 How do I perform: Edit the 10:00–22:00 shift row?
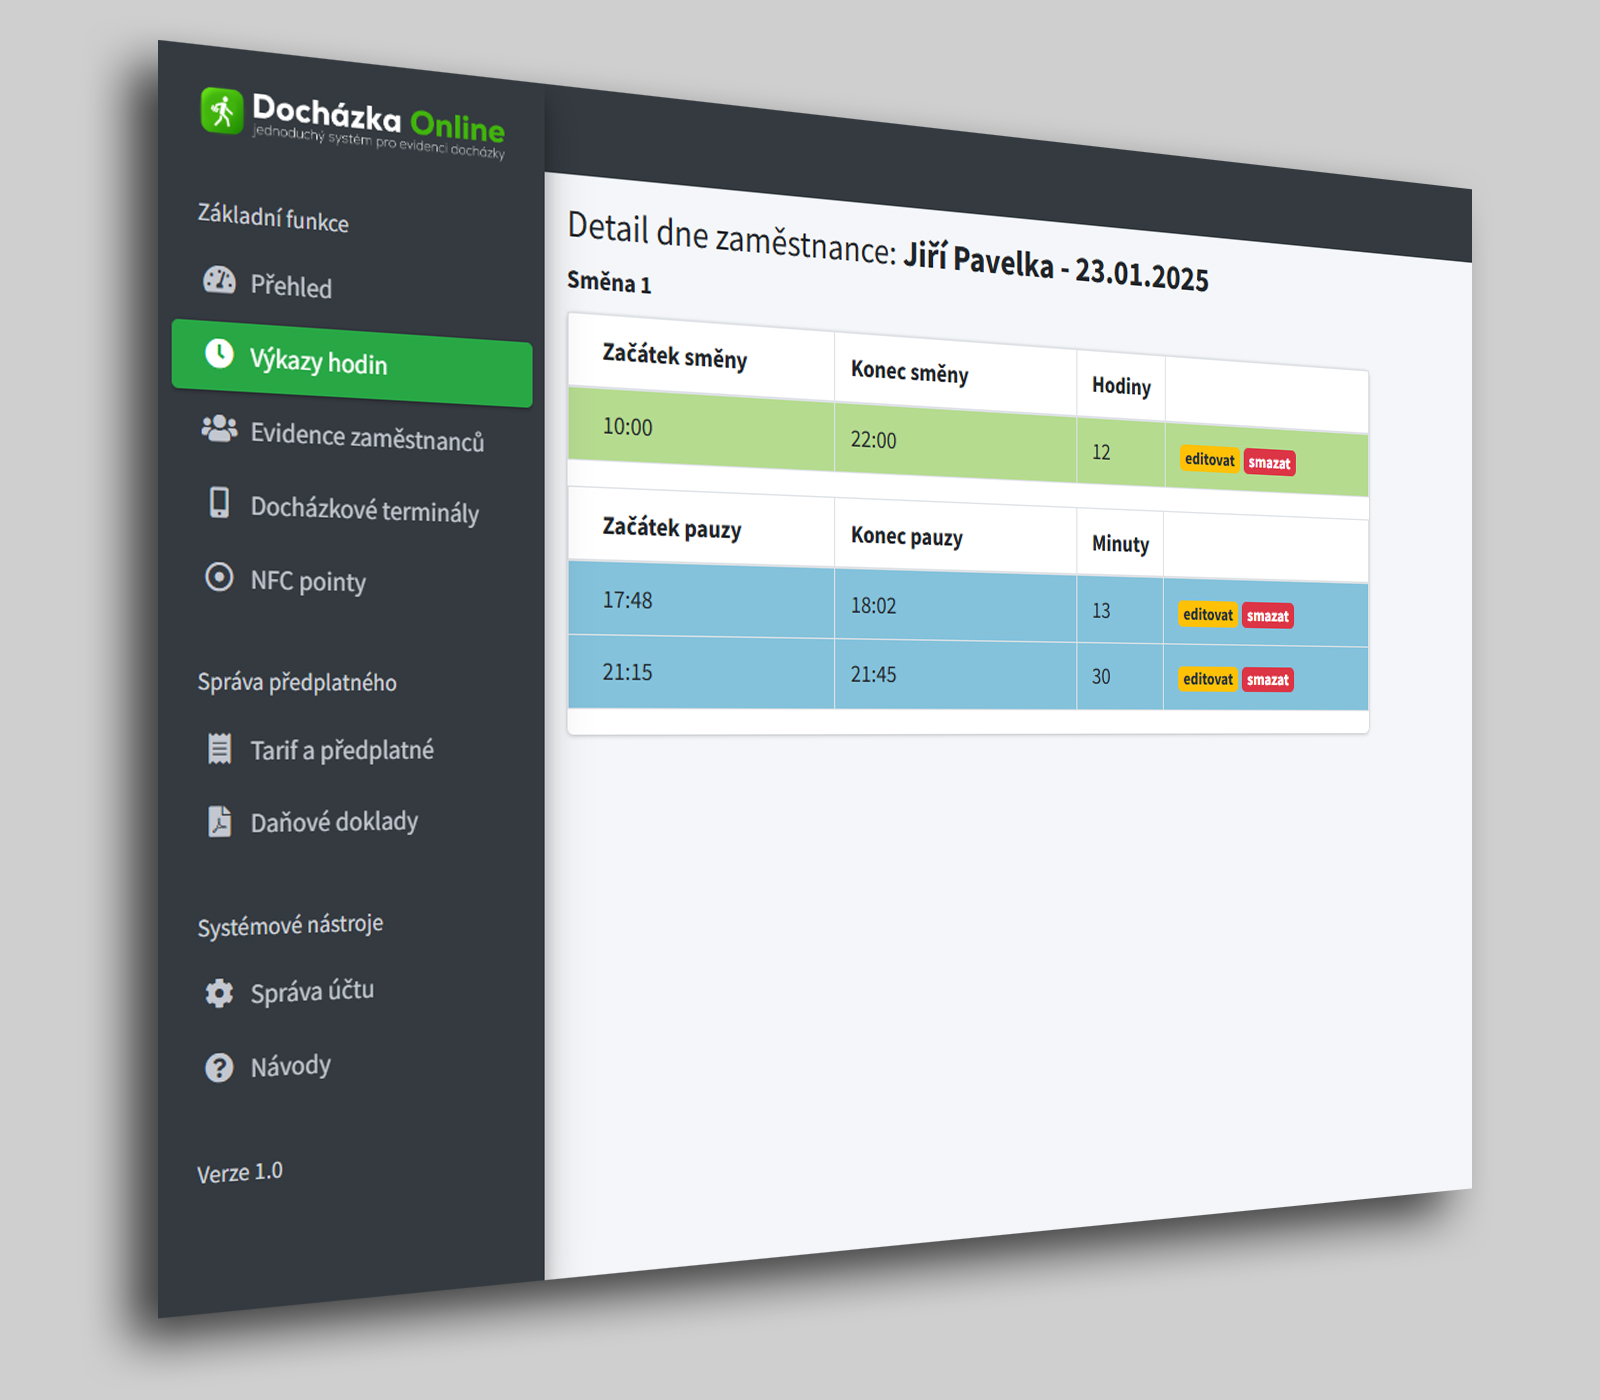click(1210, 459)
